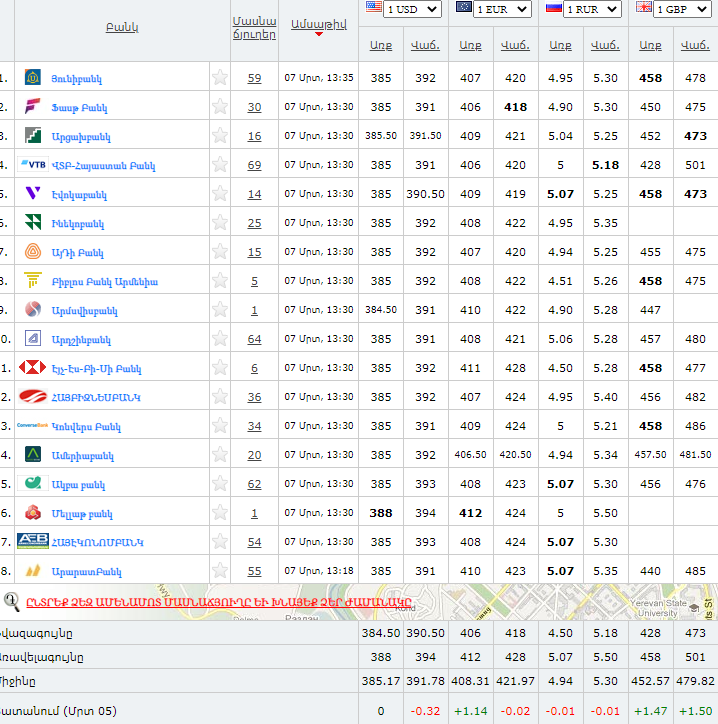Click the Unibank logo icon
This screenshot has height=724, width=718.
(33, 78)
